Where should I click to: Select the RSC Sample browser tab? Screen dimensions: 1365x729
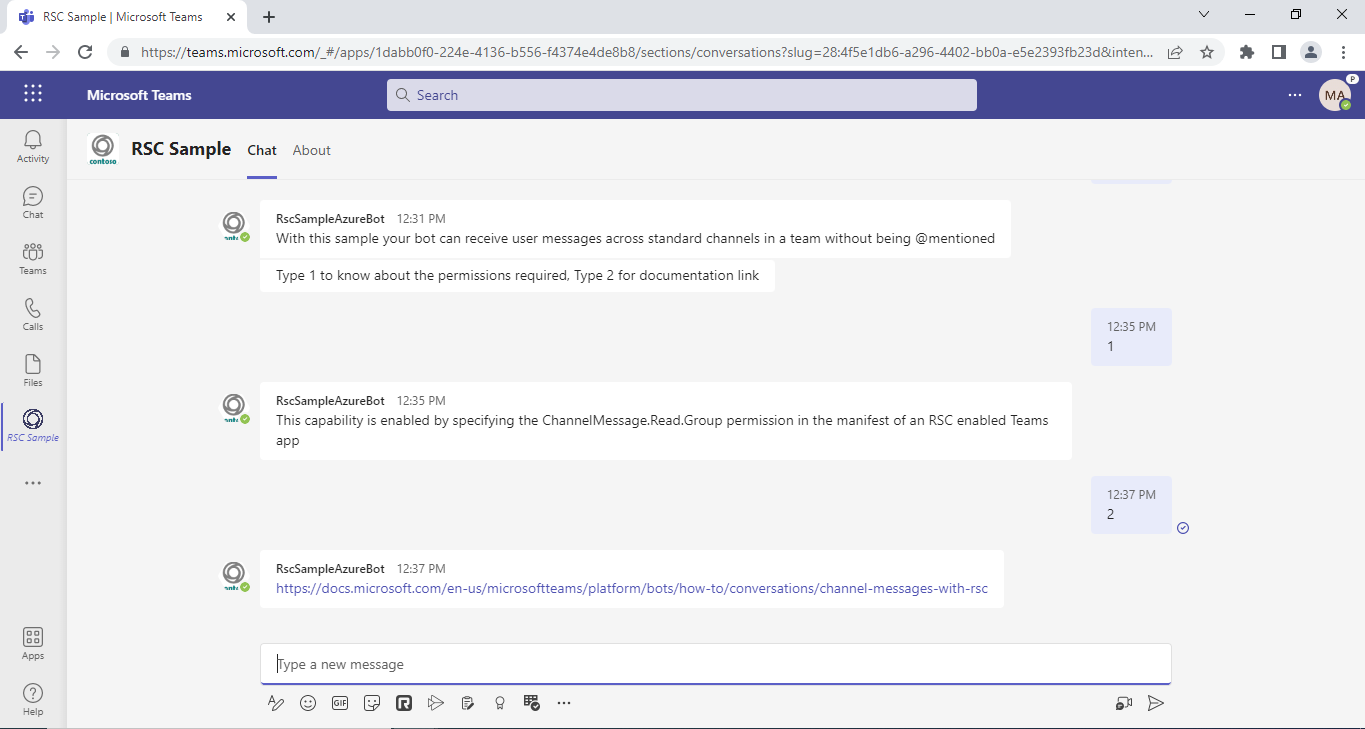tap(127, 17)
